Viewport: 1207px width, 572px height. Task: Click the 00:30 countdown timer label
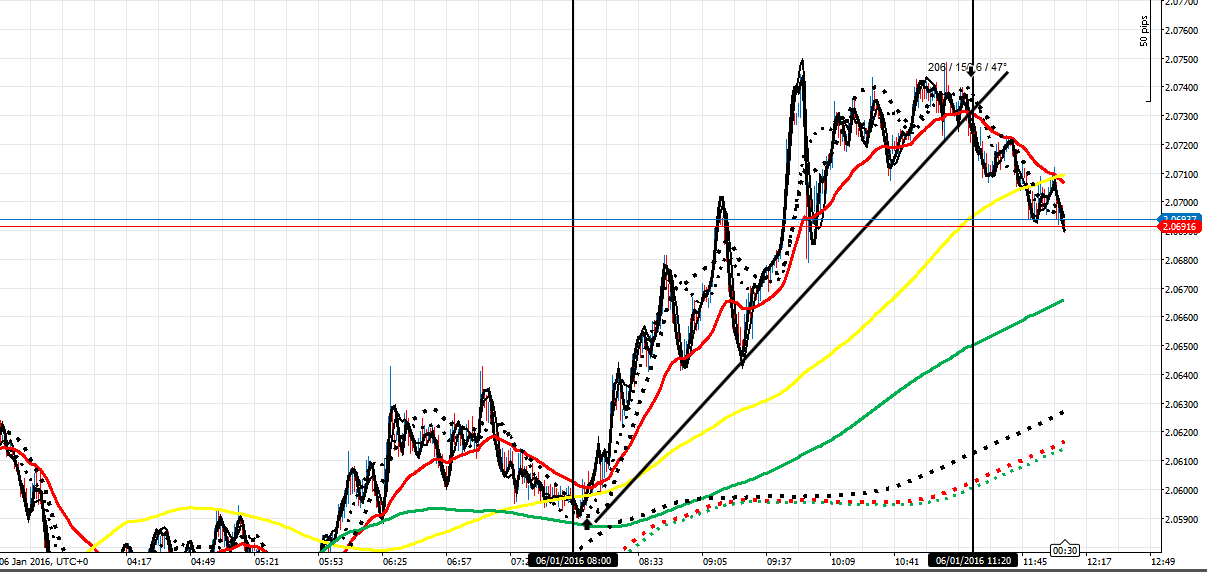coord(1063,549)
